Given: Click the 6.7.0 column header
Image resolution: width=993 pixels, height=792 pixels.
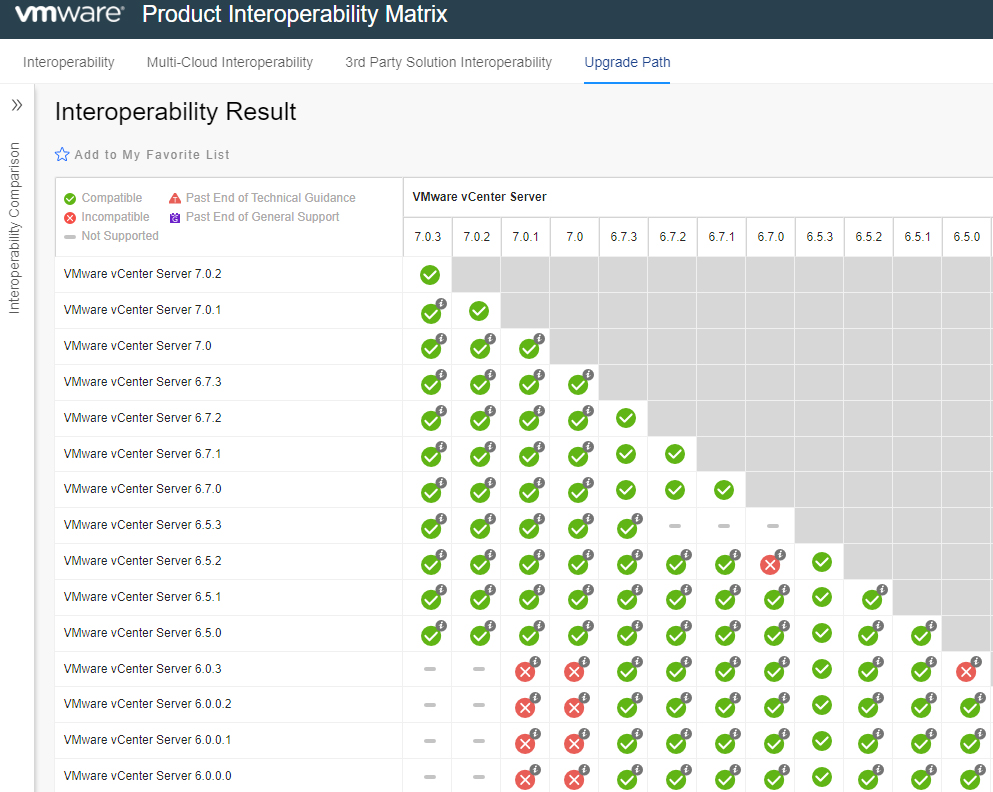Looking at the screenshot, I should tap(771, 237).
